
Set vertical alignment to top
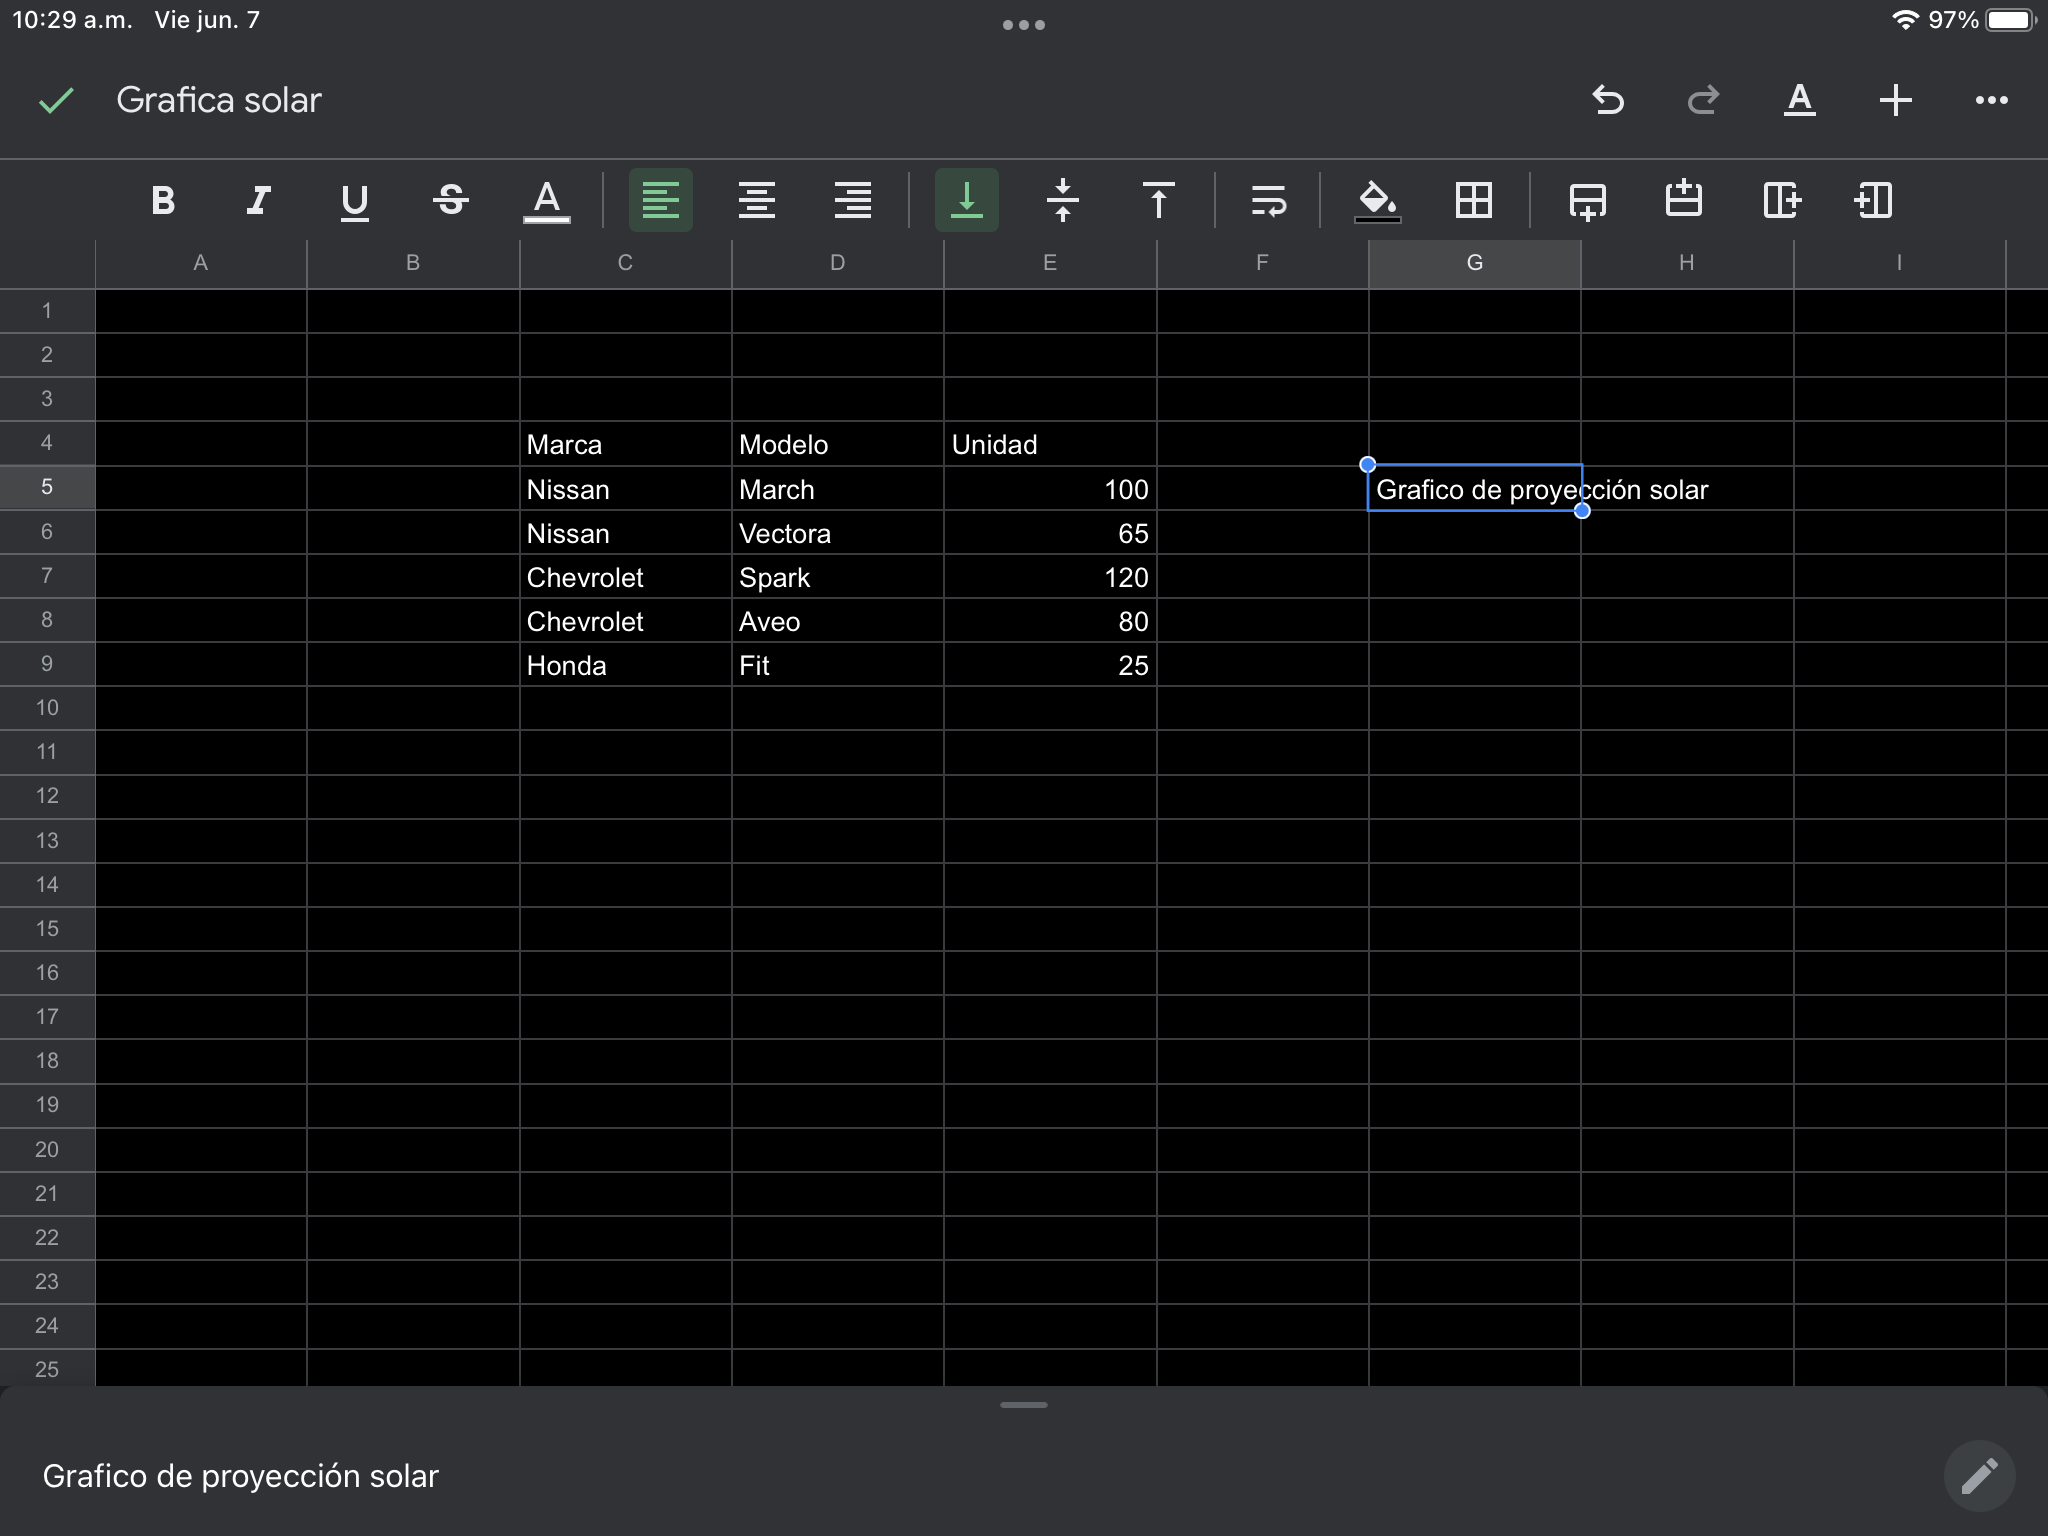pyautogui.click(x=1159, y=200)
